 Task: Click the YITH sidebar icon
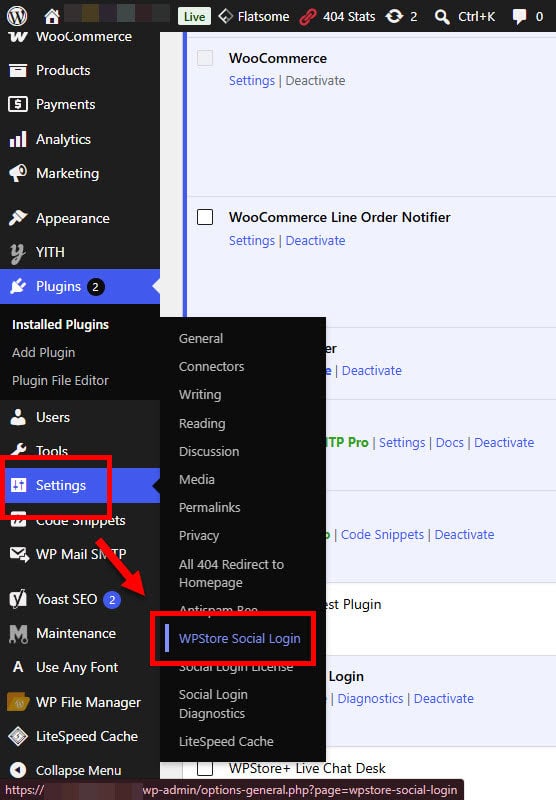18,252
